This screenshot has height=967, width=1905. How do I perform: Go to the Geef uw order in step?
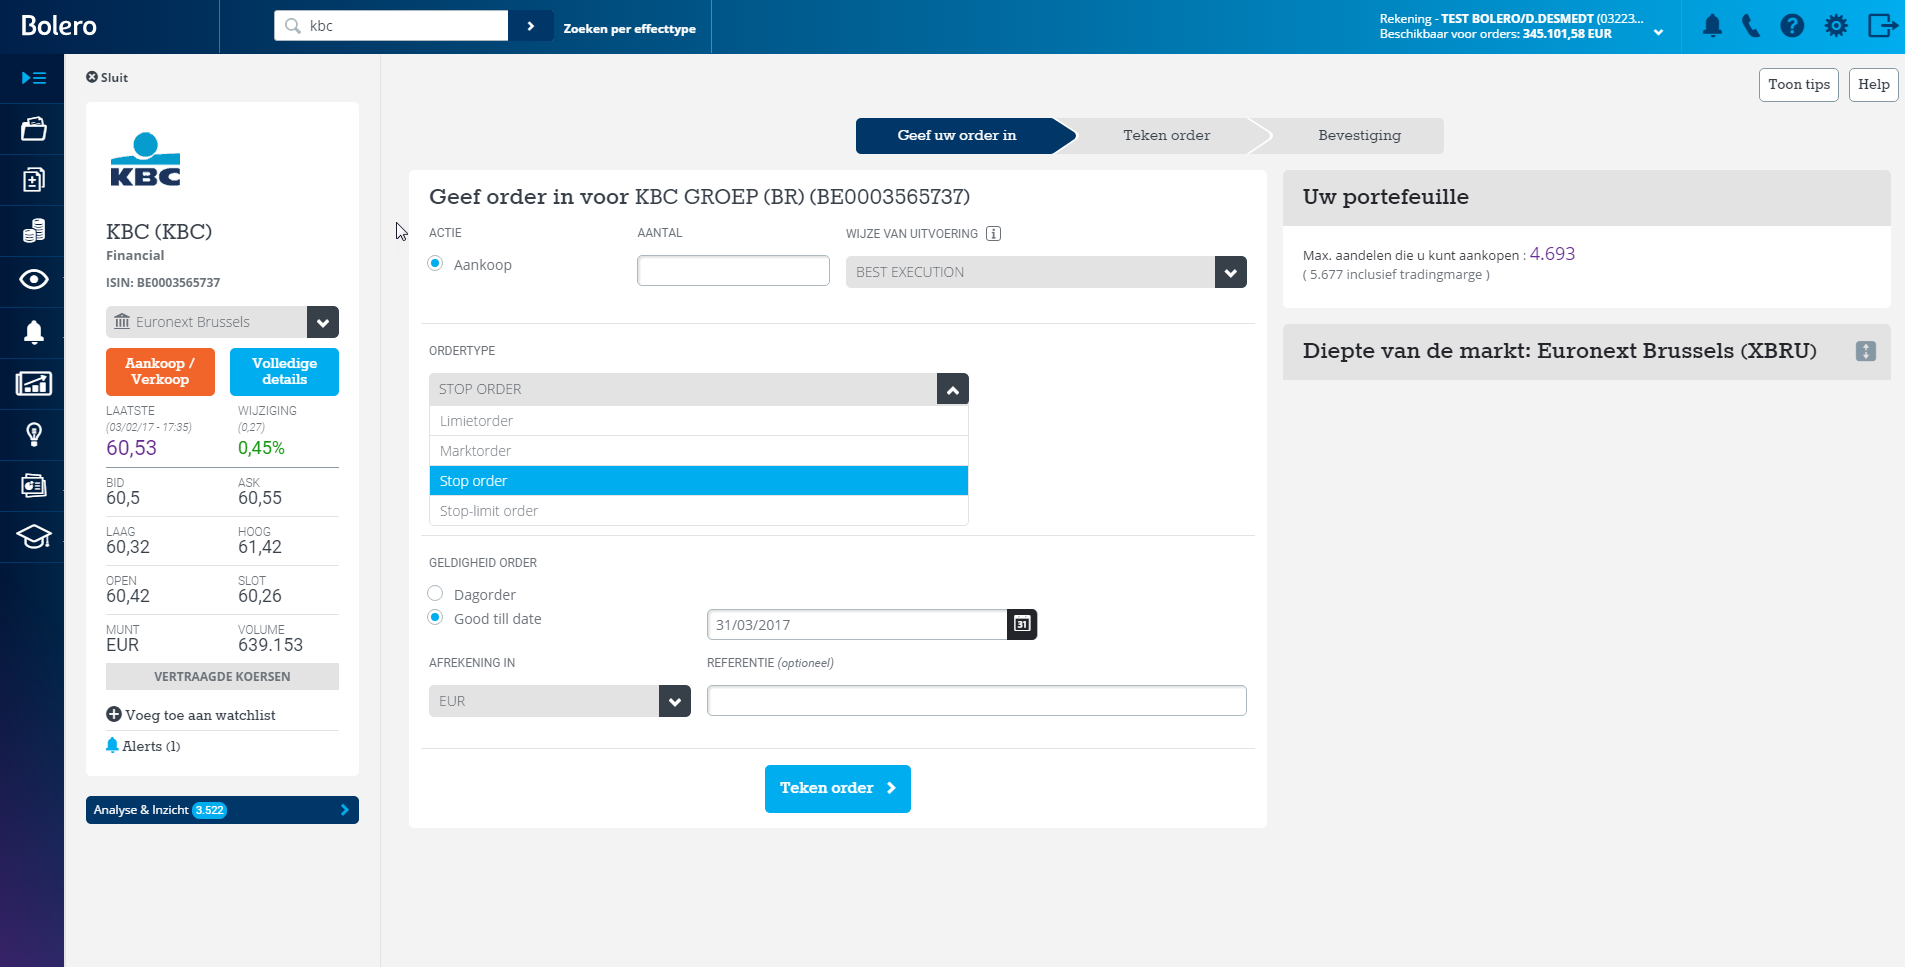(957, 136)
